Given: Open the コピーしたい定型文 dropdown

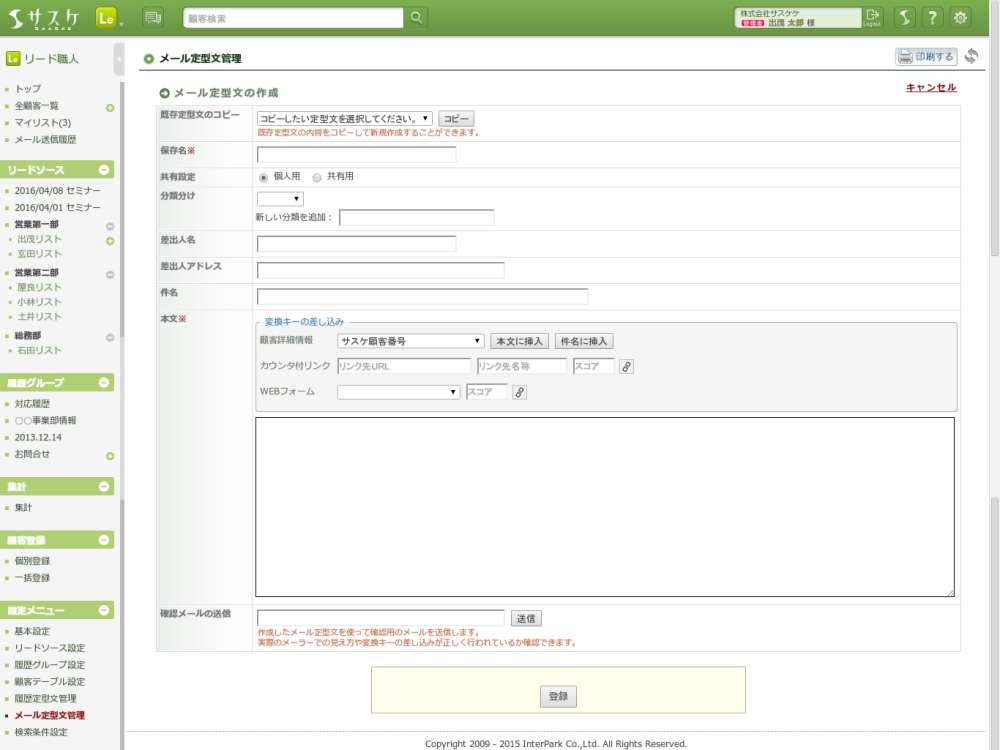Looking at the screenshot, I should (x=344, y=119).
